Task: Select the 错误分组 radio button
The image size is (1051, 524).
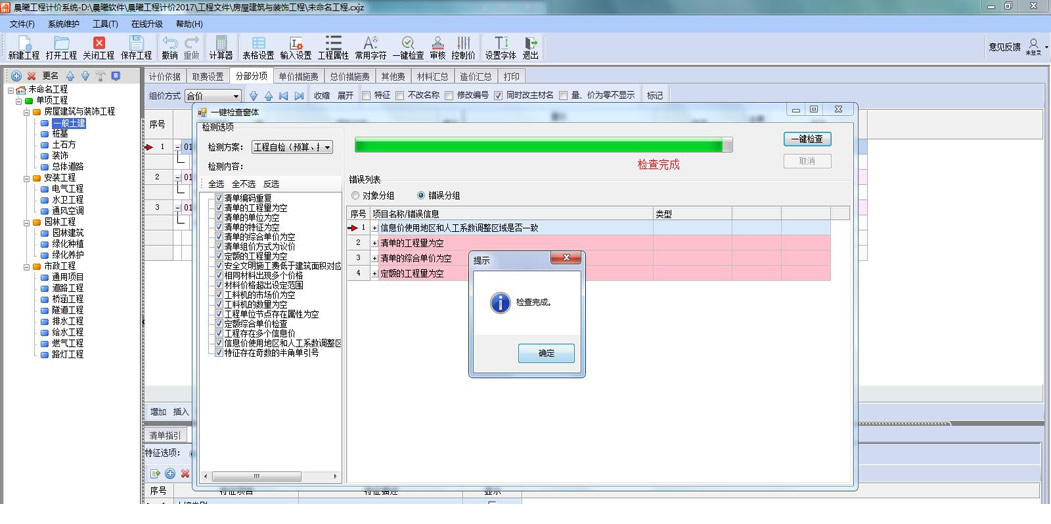Action: point(421,196)
